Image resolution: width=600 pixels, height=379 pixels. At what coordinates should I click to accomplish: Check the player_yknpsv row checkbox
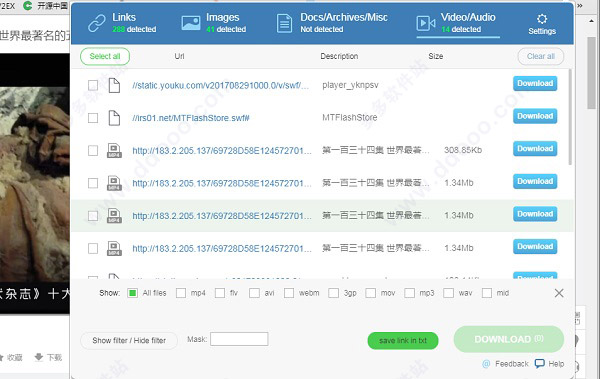93,85
